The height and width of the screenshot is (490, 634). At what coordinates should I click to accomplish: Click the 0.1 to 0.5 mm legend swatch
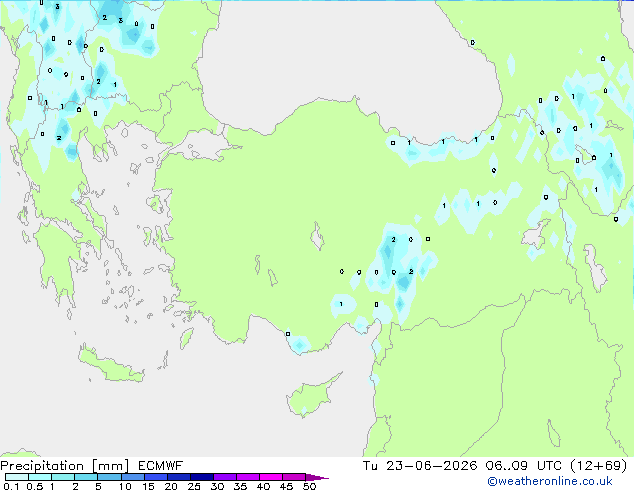pos(17,477)
